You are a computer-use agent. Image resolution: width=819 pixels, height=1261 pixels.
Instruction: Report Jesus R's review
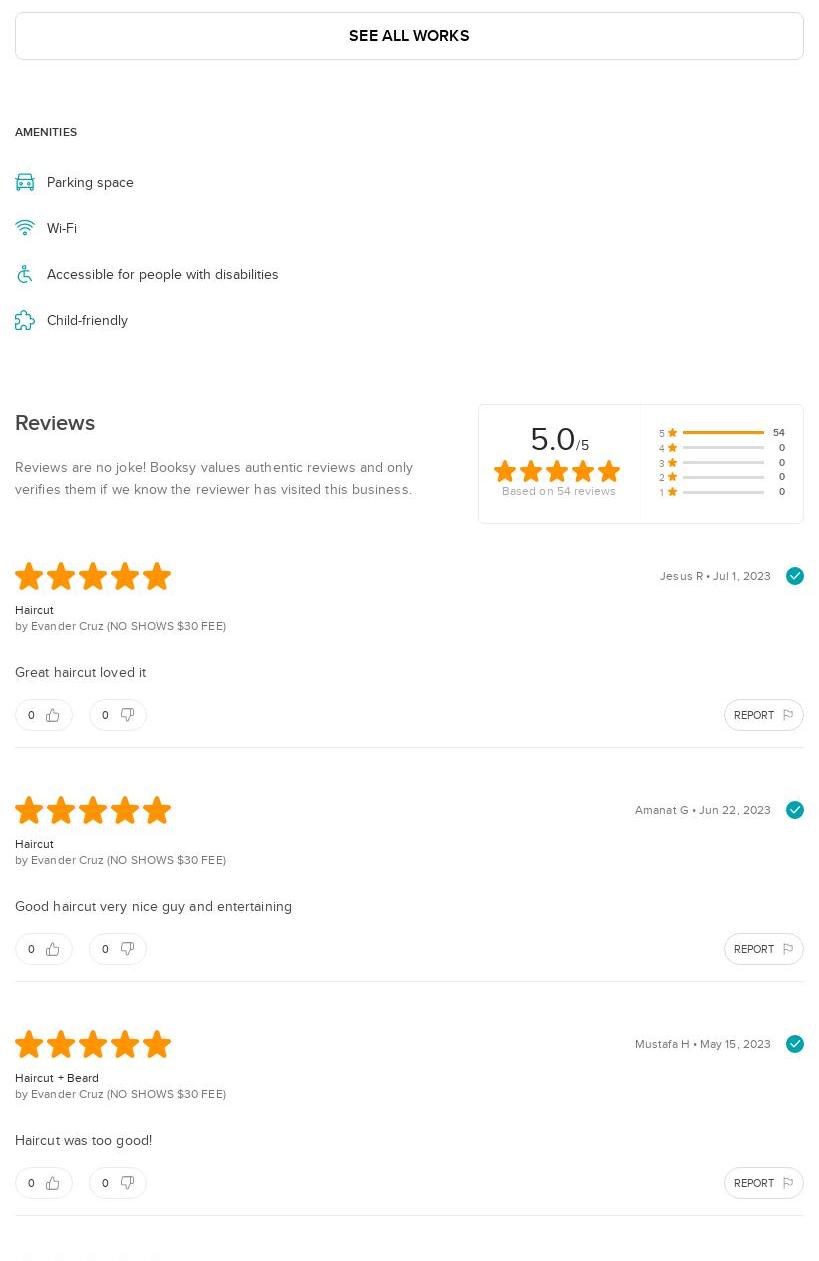pyautogui.click(x=763, y=715)
